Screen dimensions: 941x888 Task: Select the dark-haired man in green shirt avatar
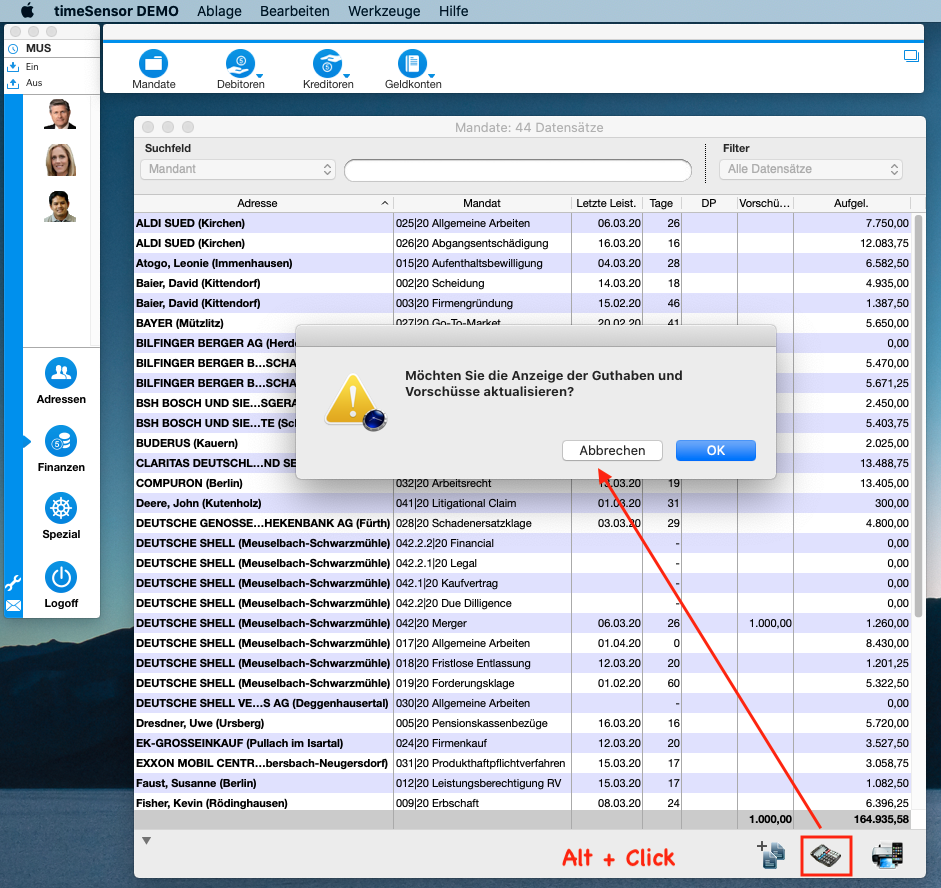60,206
